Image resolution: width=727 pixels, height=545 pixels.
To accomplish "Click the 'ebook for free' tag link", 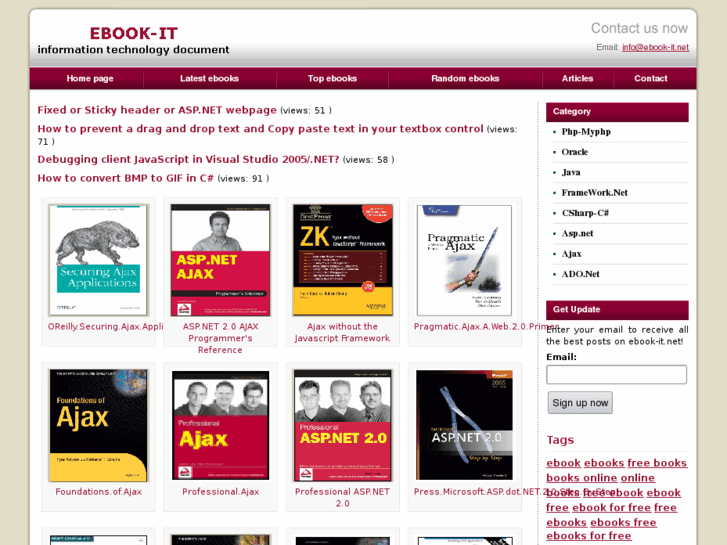I will coord(611,507).
